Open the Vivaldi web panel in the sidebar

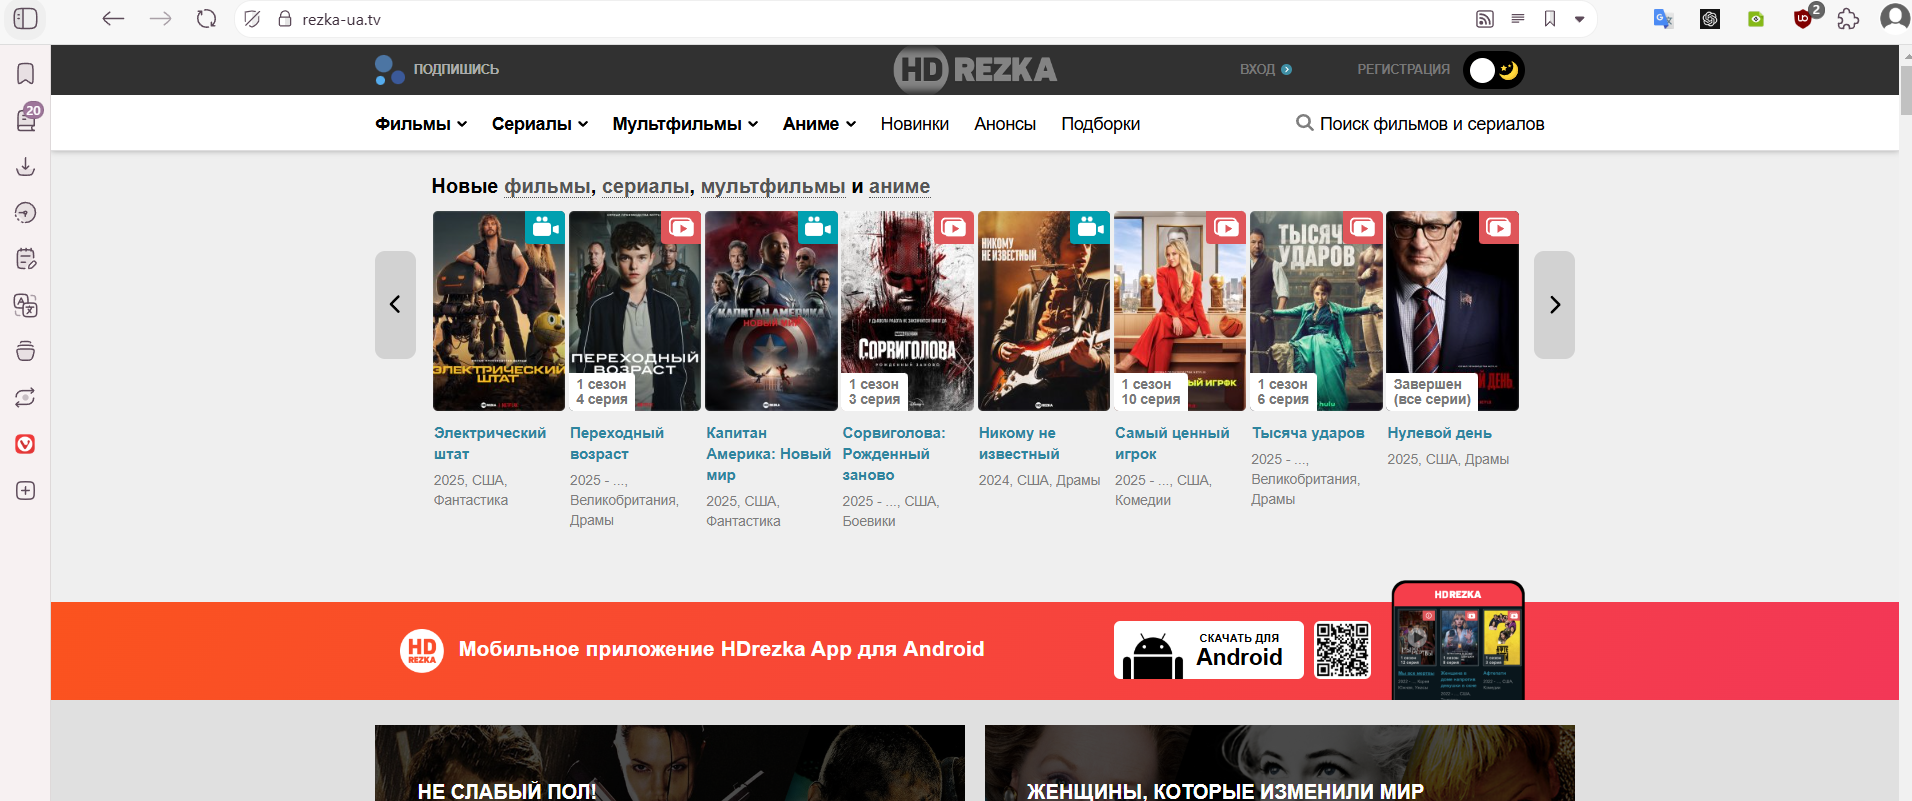pos(26,444)
